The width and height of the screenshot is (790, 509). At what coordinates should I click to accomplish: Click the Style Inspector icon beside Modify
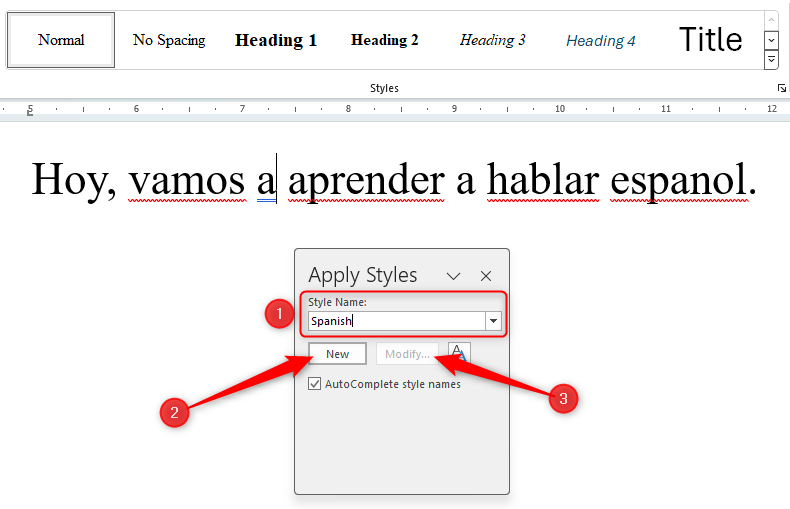459,353
